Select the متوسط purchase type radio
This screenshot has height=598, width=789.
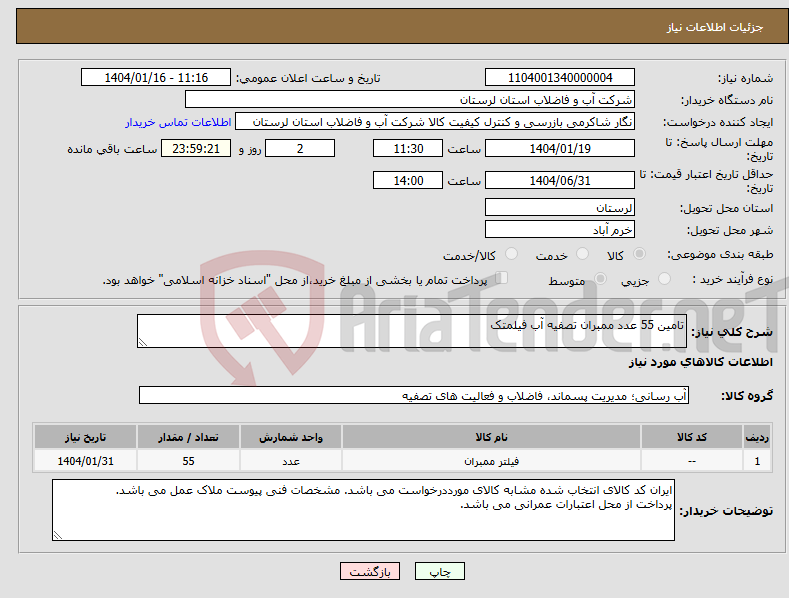click(600, 278)
